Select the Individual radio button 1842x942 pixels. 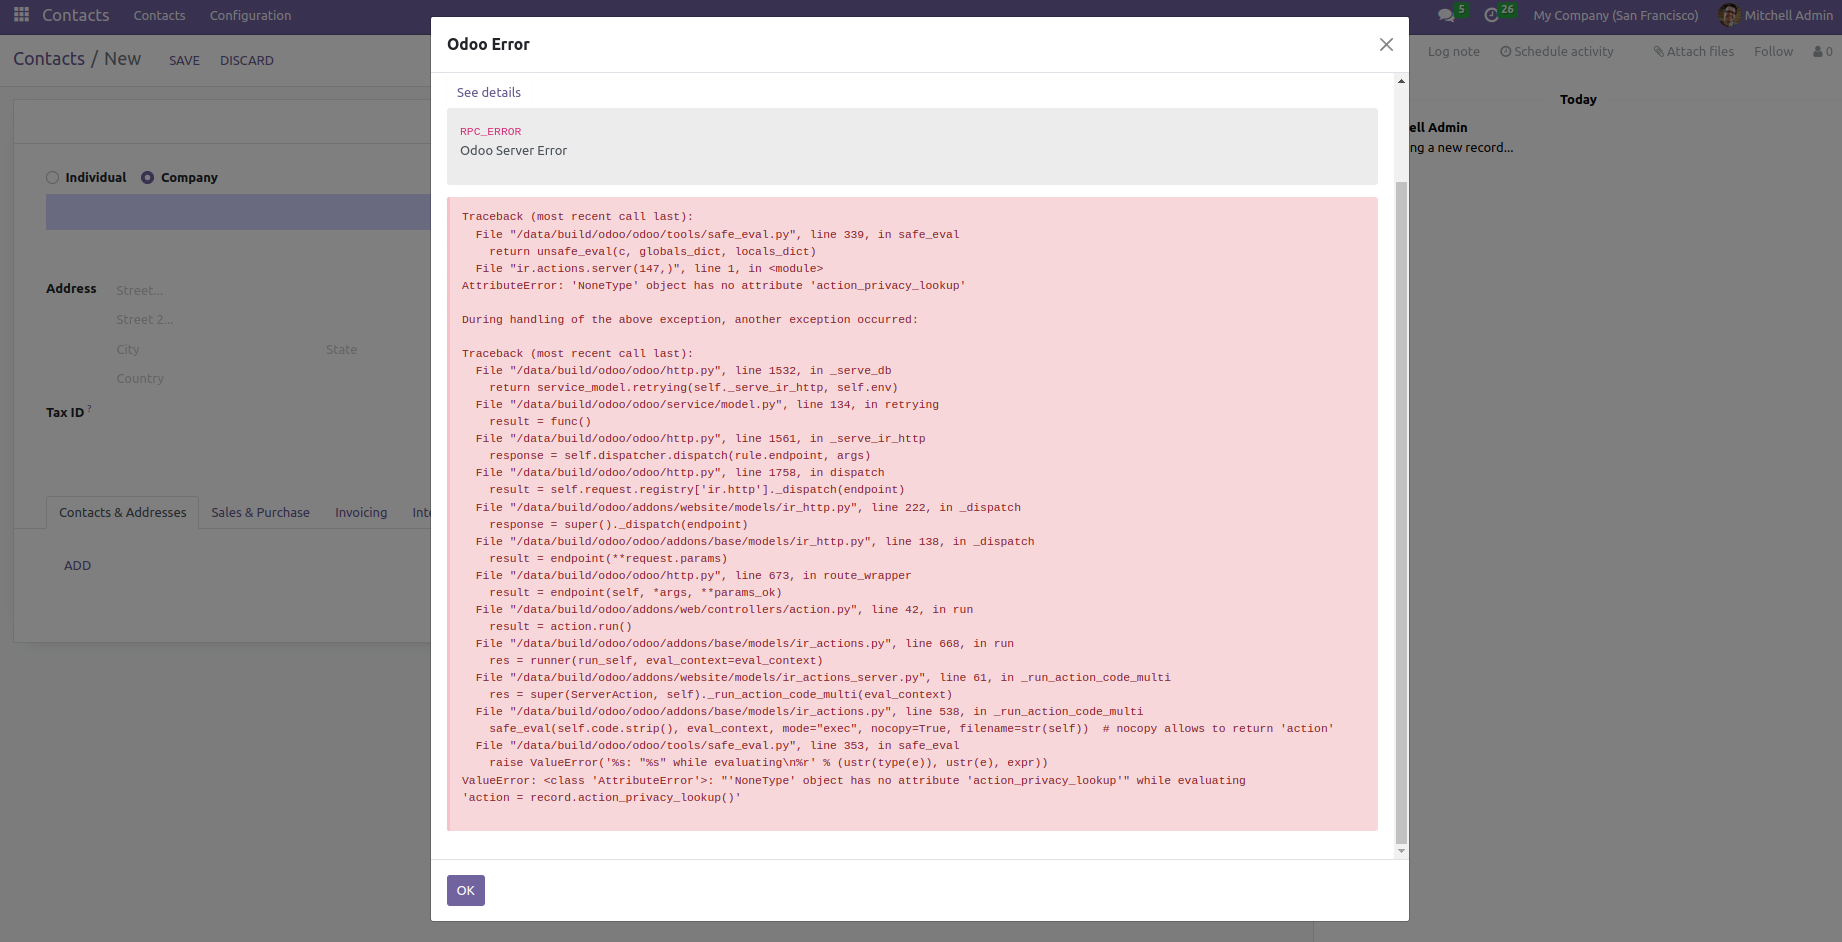coord(52,177)
